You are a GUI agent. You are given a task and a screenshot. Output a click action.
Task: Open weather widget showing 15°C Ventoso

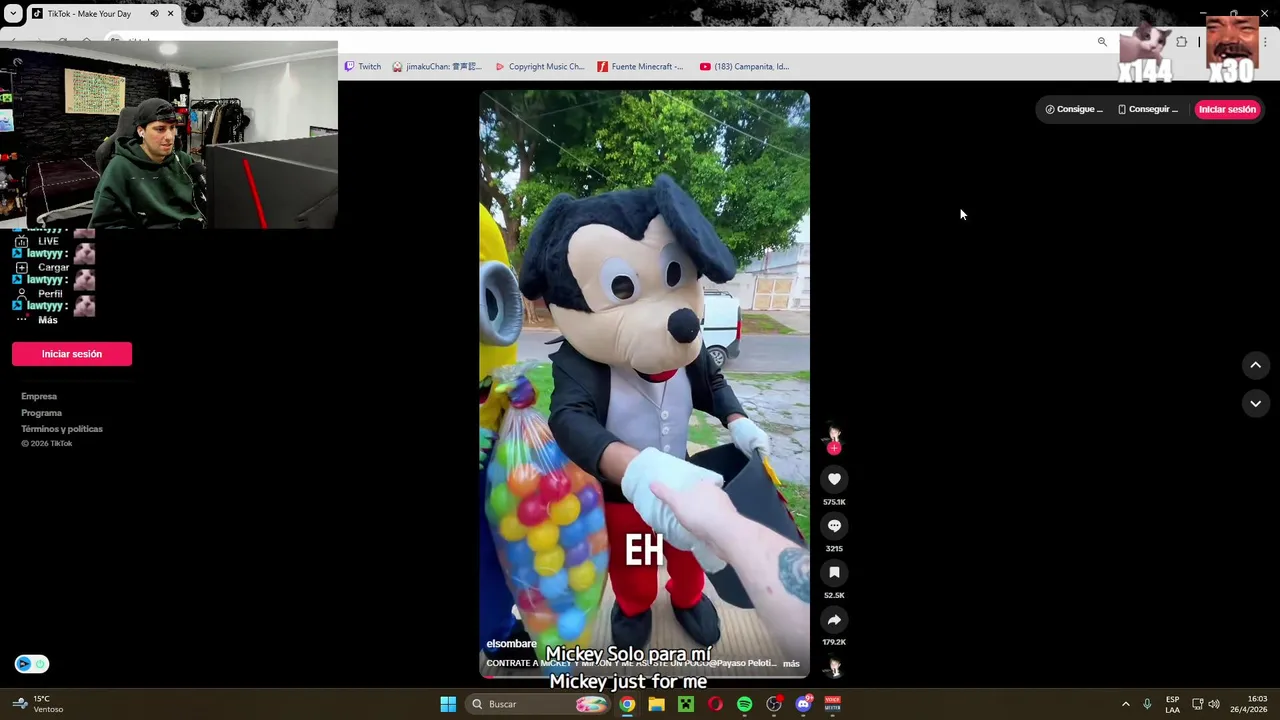pyautogui.click(x=38, y=704)
